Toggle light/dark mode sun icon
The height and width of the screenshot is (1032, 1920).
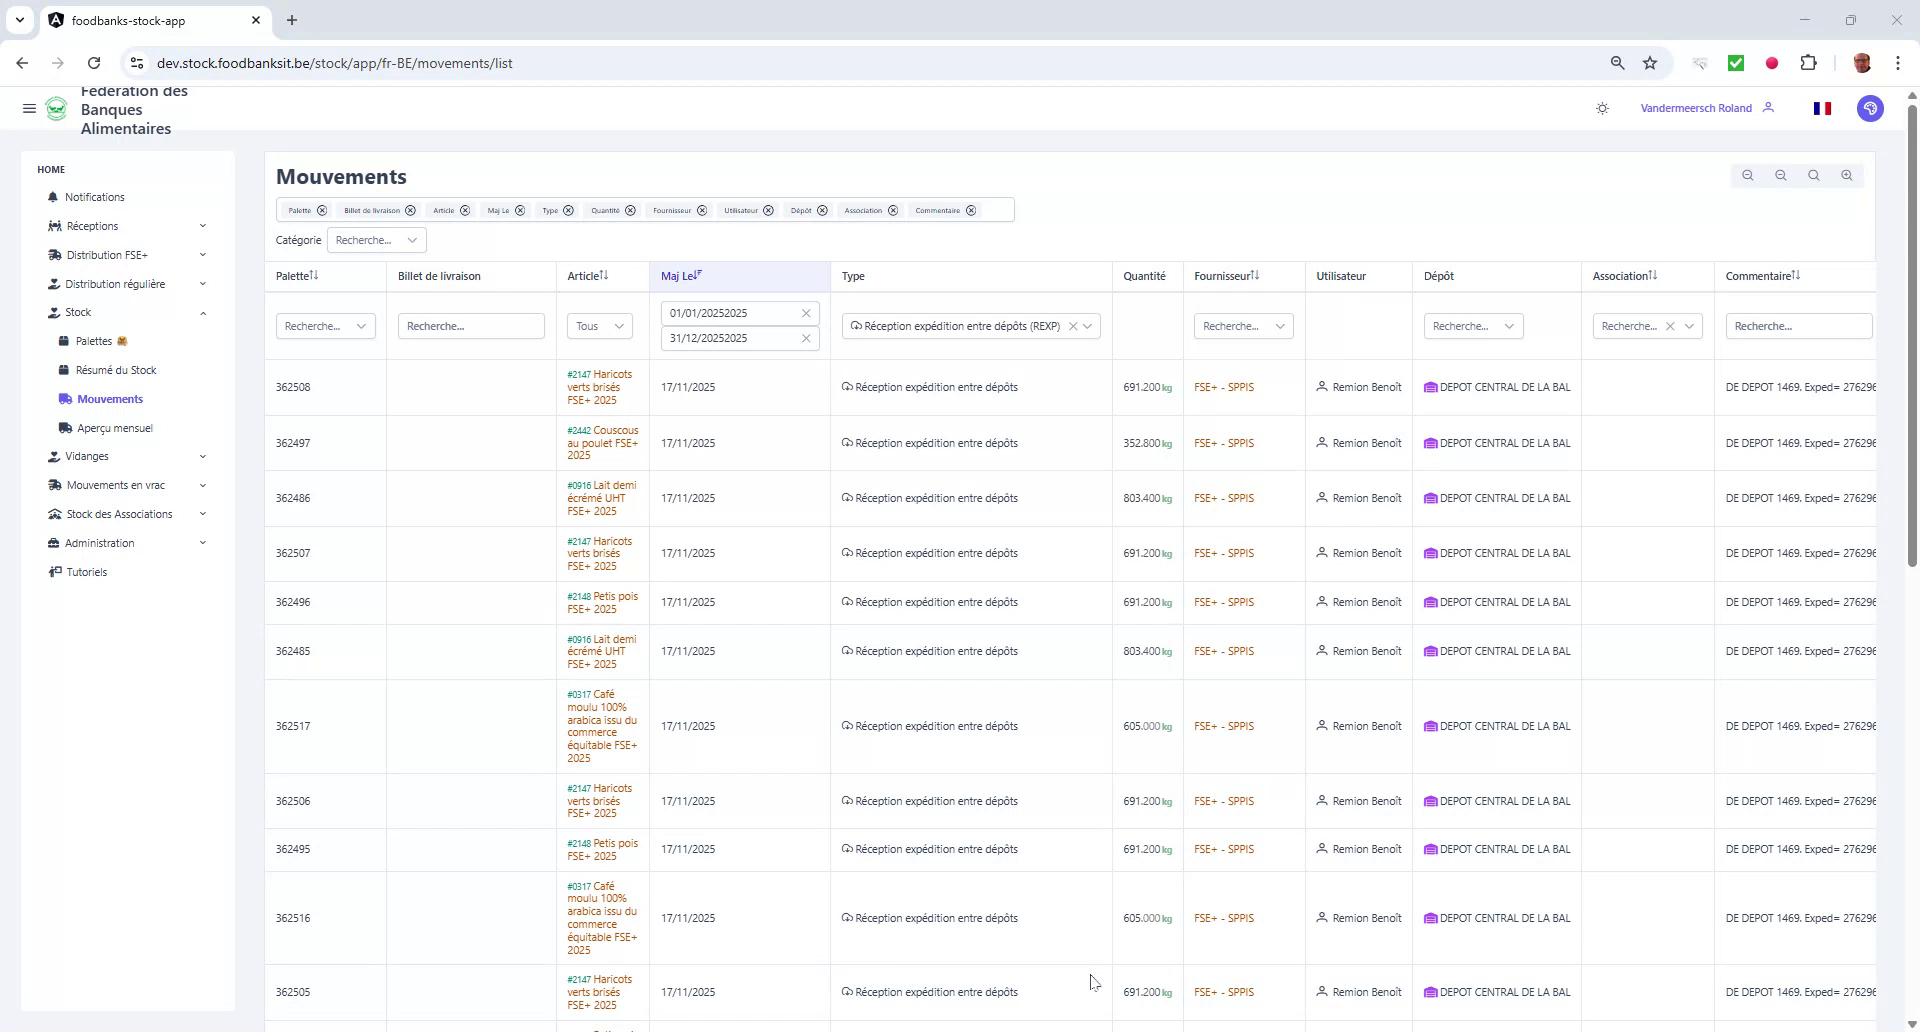tap(1603, 108)
